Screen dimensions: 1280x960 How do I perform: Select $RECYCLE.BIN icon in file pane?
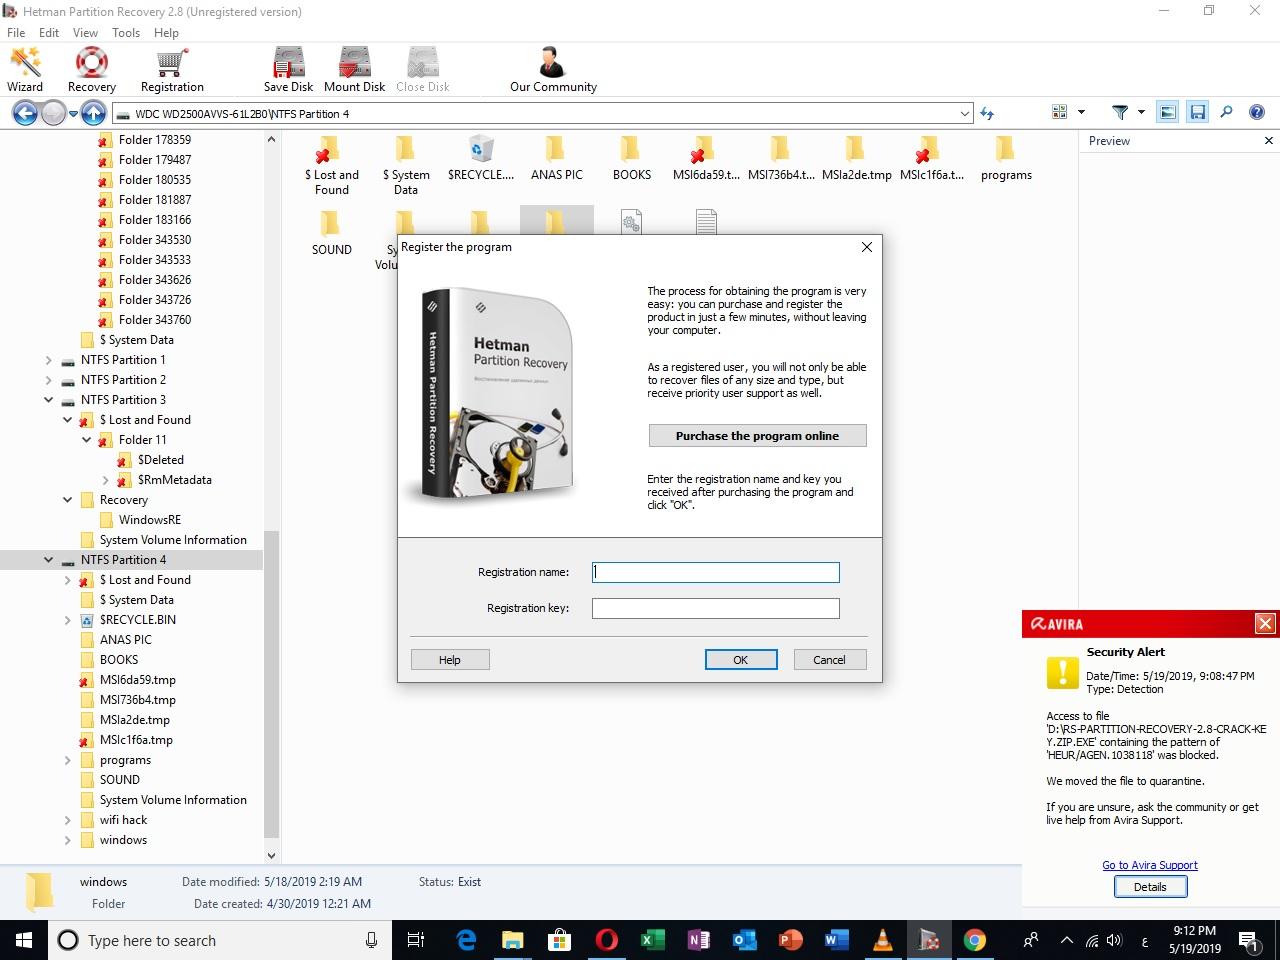481,150
